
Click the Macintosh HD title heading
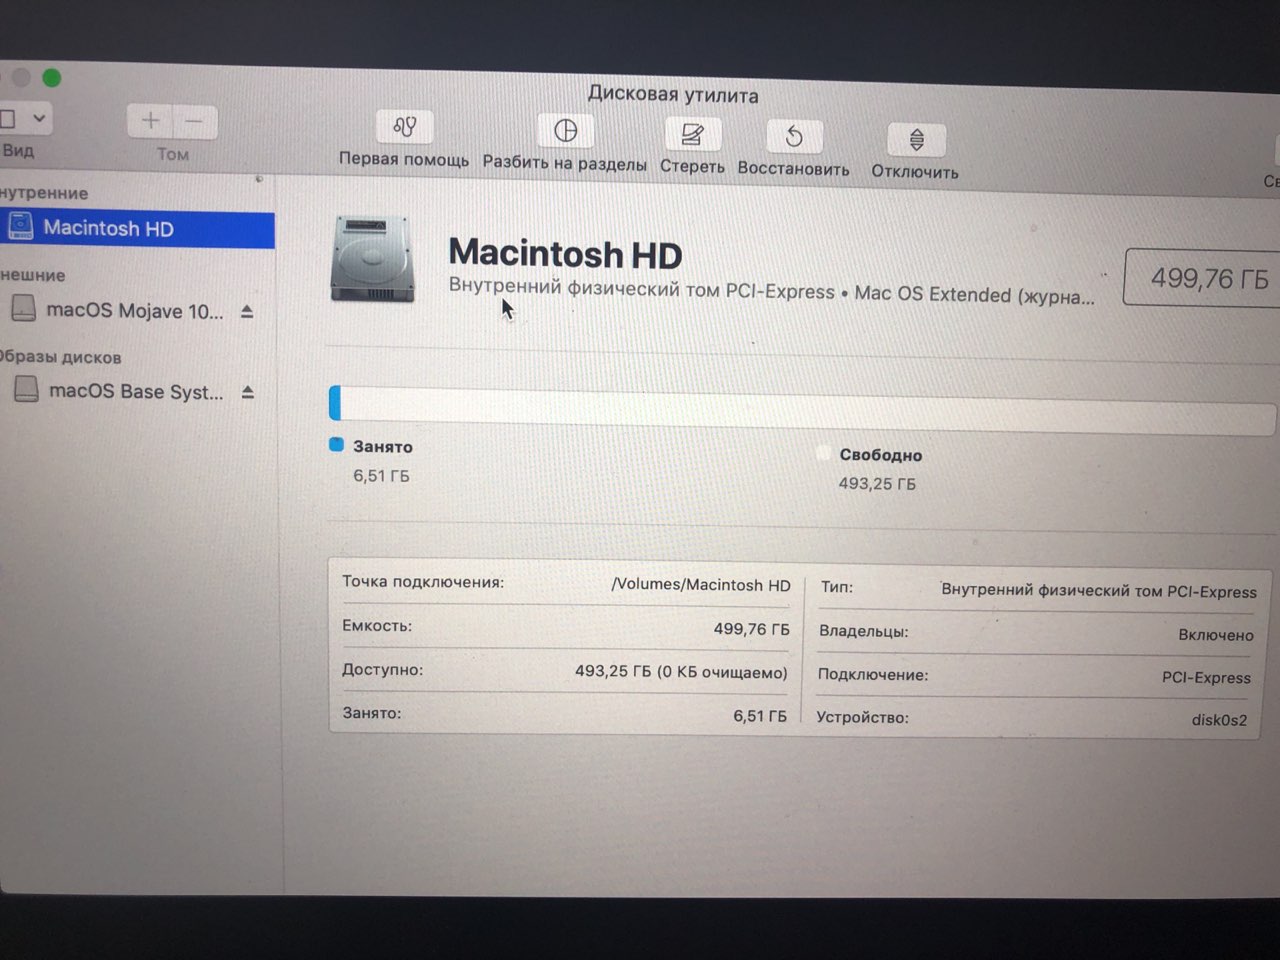565,254
